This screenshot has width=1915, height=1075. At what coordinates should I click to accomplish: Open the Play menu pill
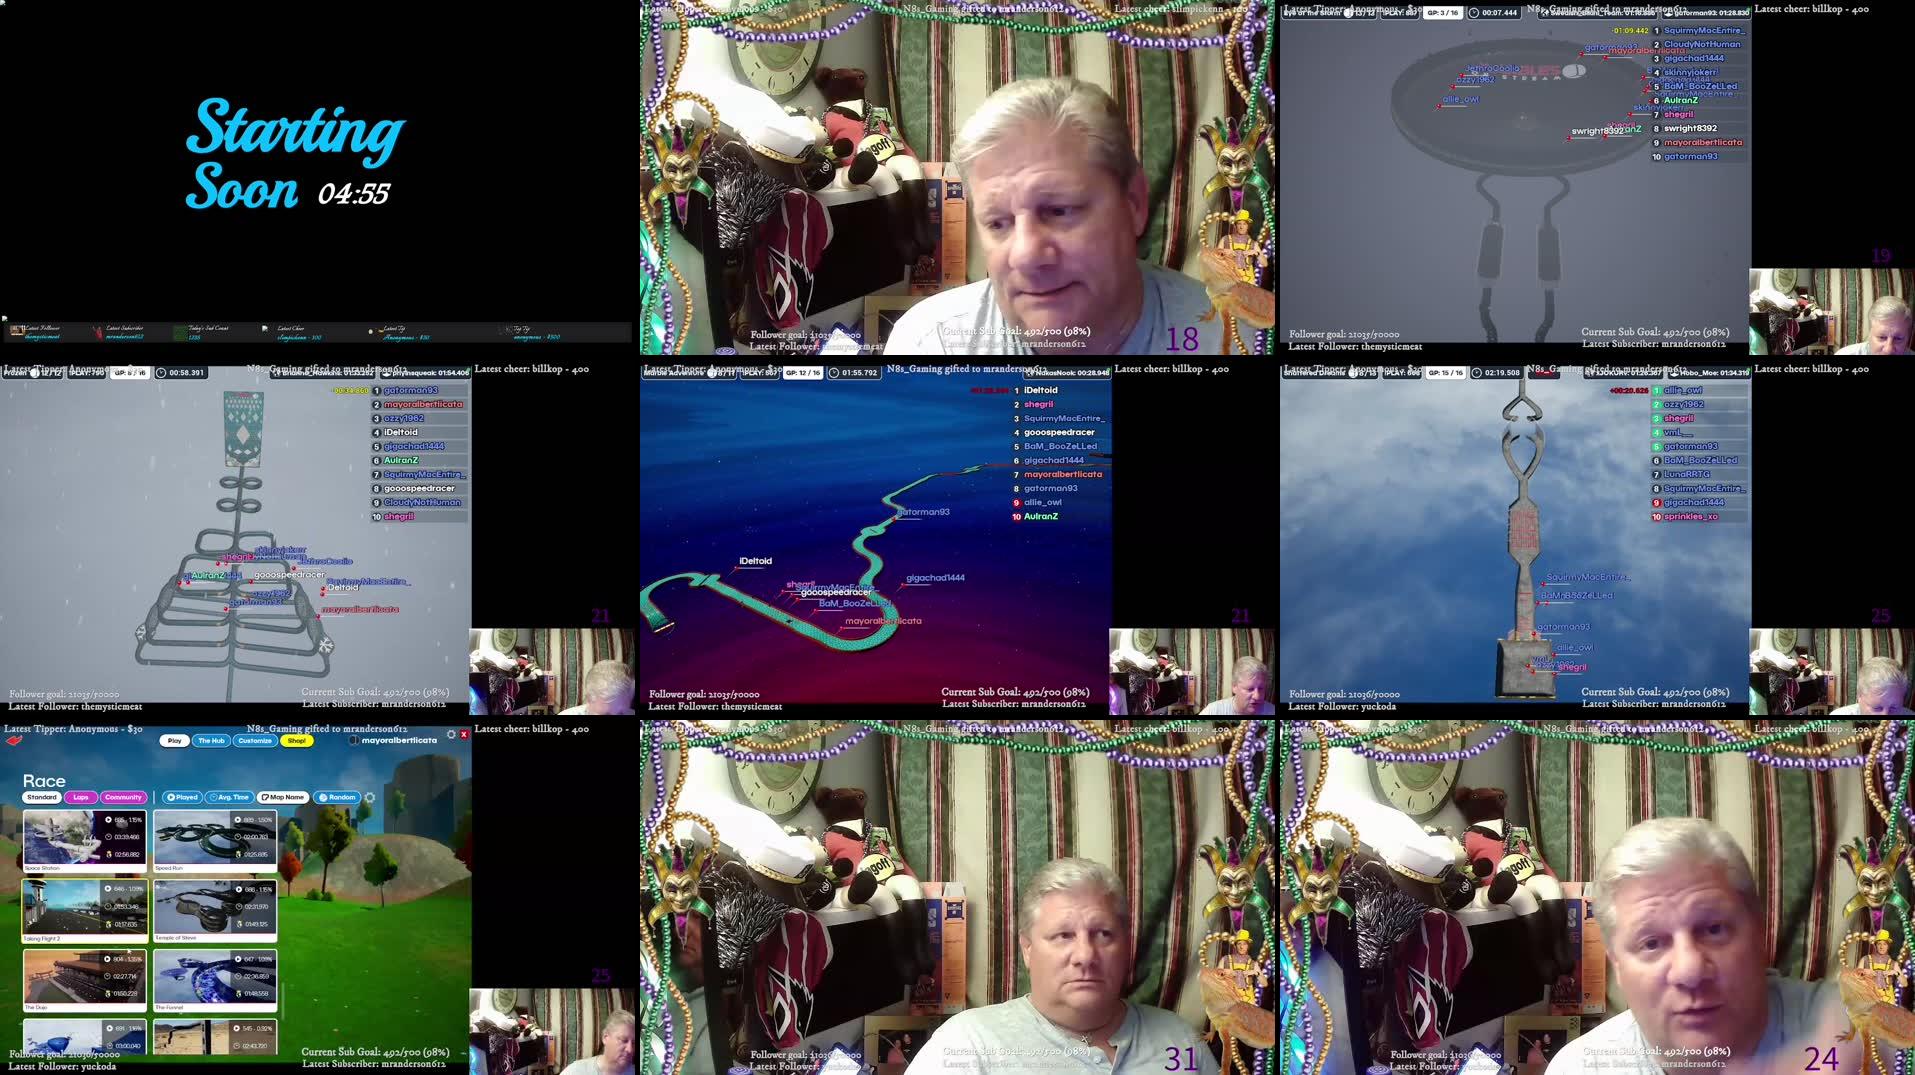174,741
